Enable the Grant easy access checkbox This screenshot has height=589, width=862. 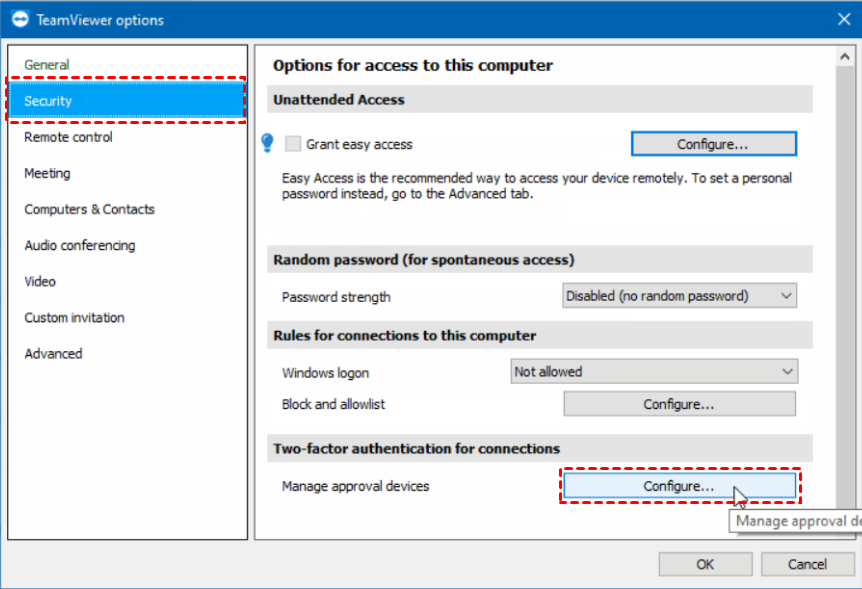click(x=293, y=144)
